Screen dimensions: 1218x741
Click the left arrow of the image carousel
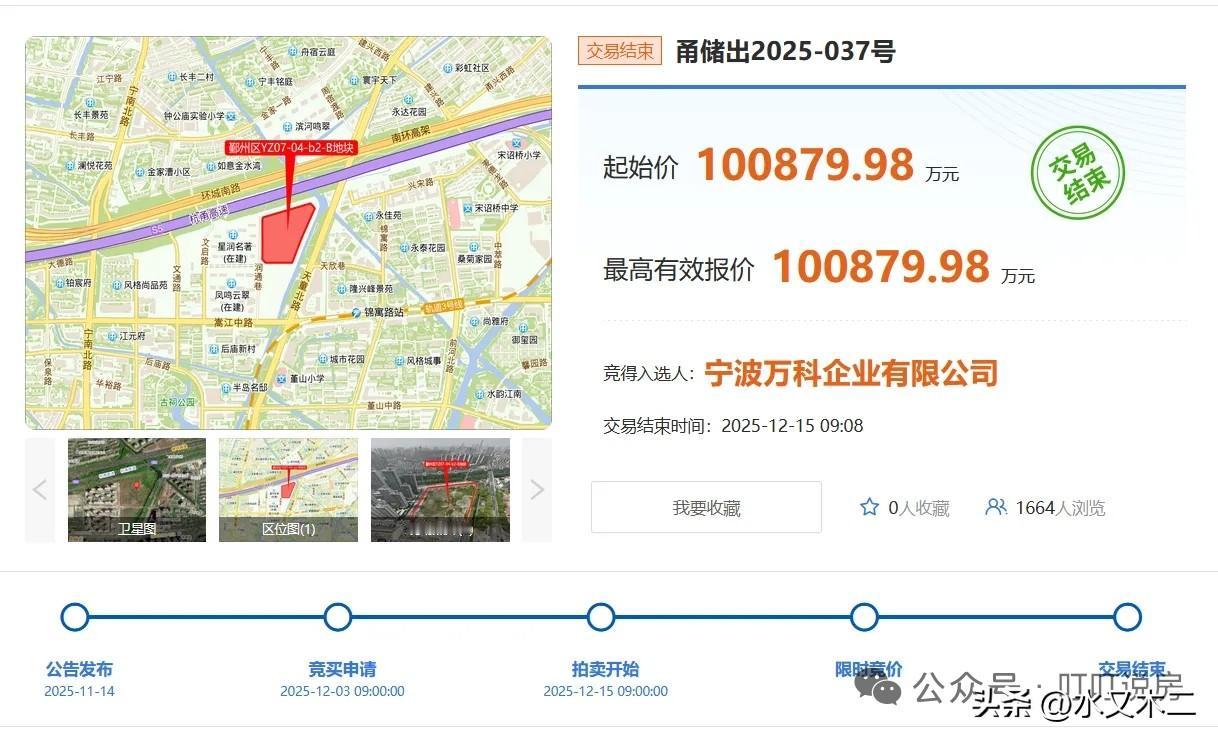point(40,489)
